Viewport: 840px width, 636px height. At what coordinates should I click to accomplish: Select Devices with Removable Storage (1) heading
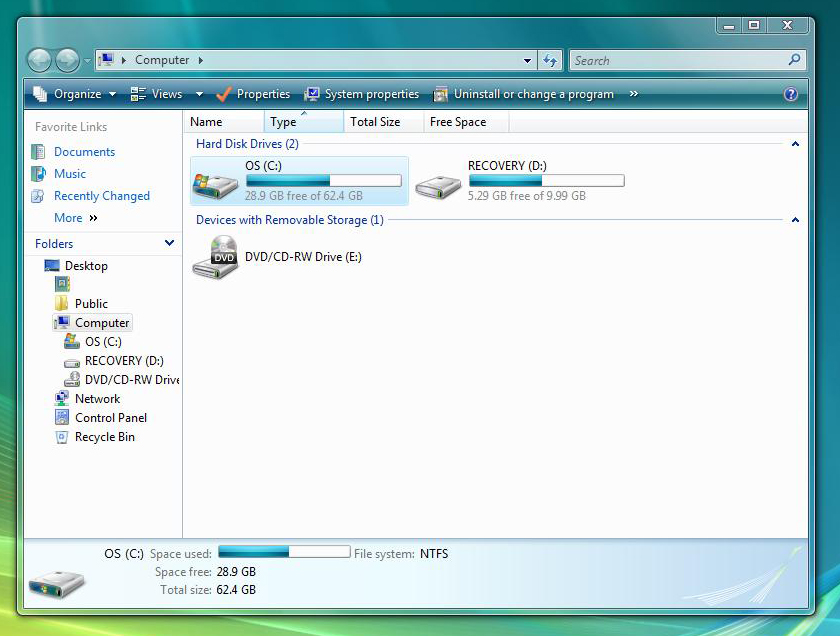(x=289, y=220)
